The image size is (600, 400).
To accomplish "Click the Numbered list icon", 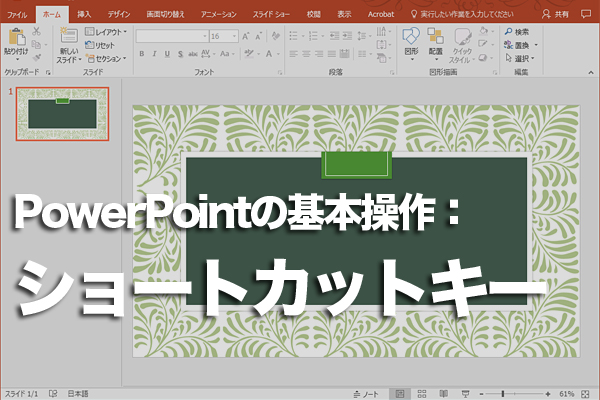I will (x=313, y=36).
